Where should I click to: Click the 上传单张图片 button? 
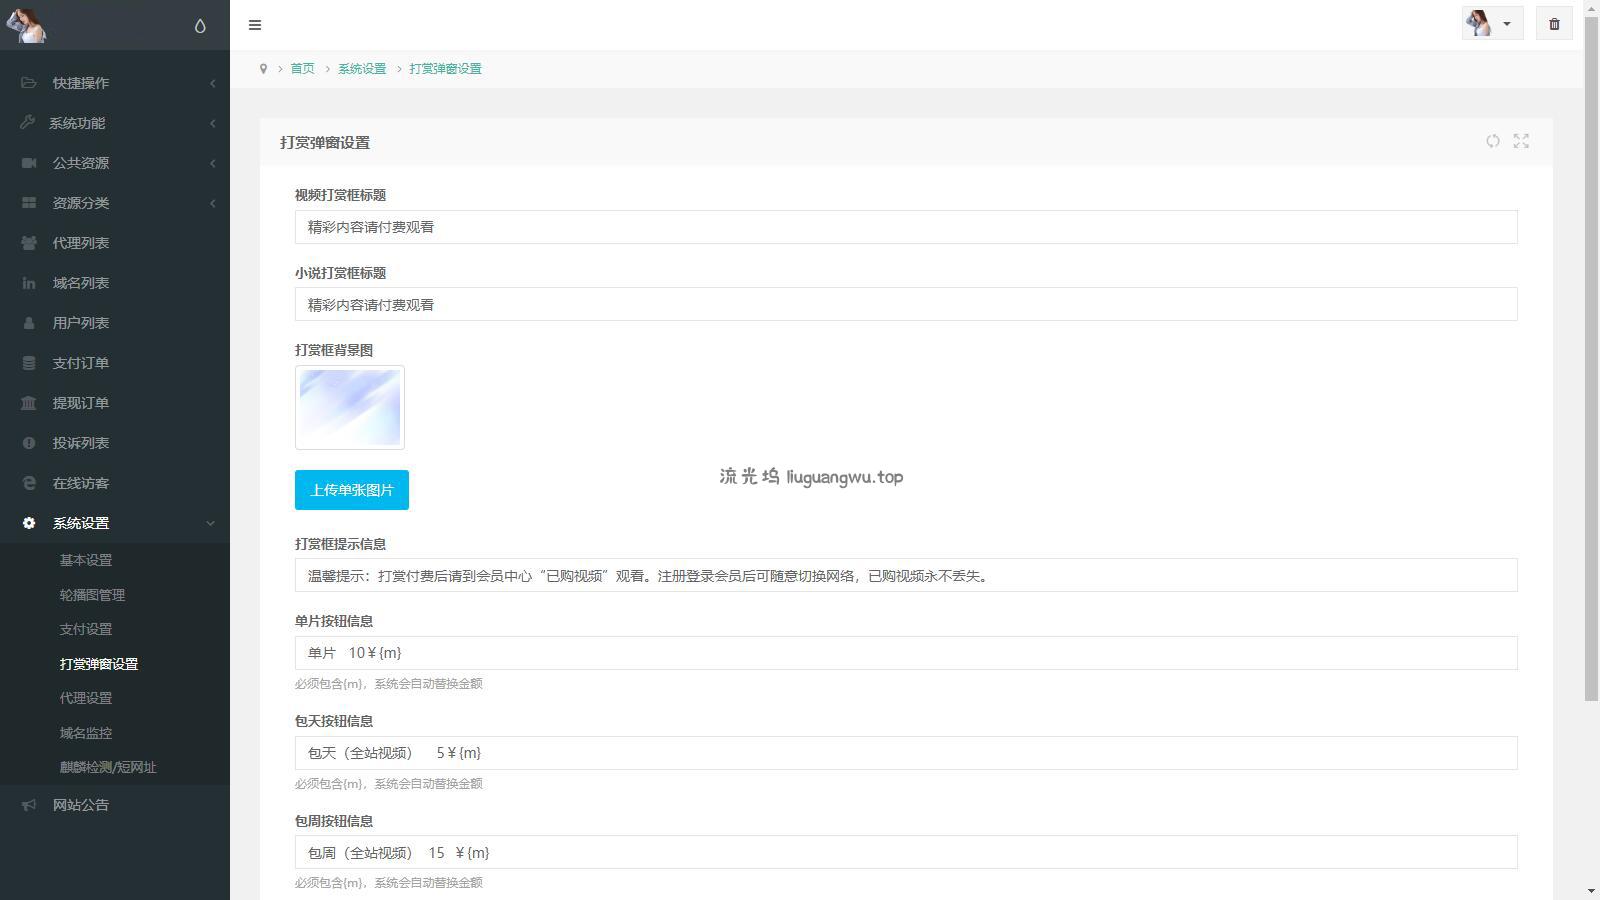(351, 490)
